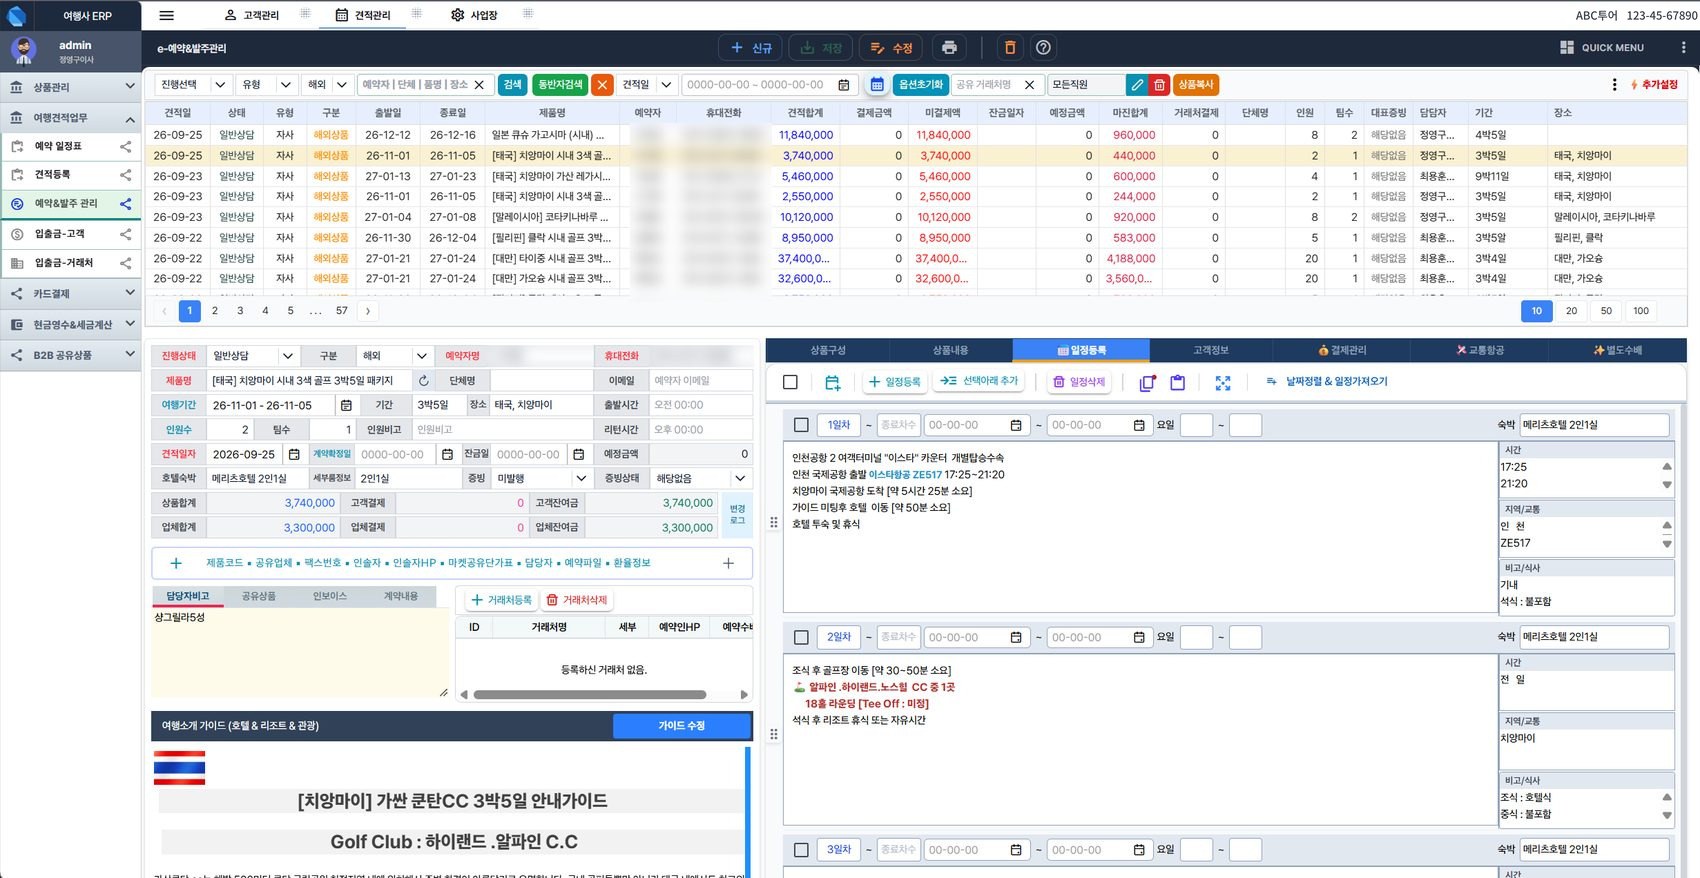Open the 고객관리 top menu tab

pos(252,15)
